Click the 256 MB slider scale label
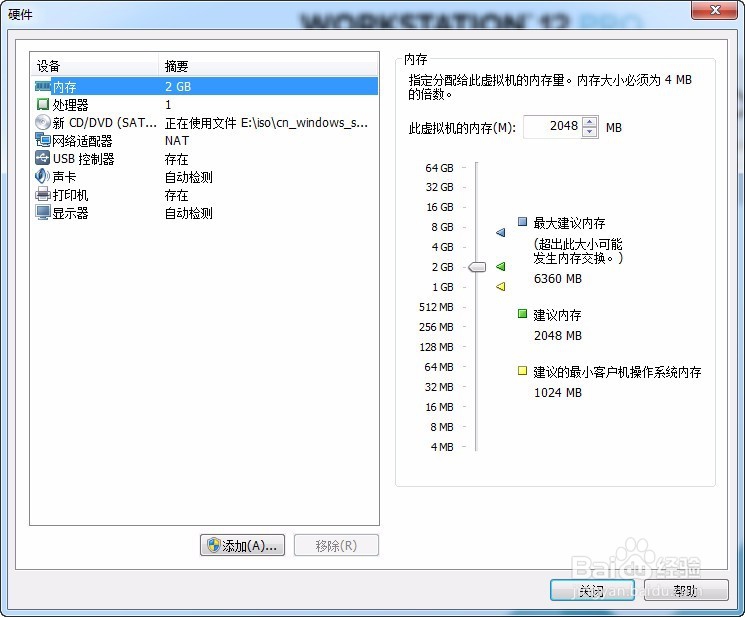The width and height of the screenshot is (745, 617). click(436, 327)
